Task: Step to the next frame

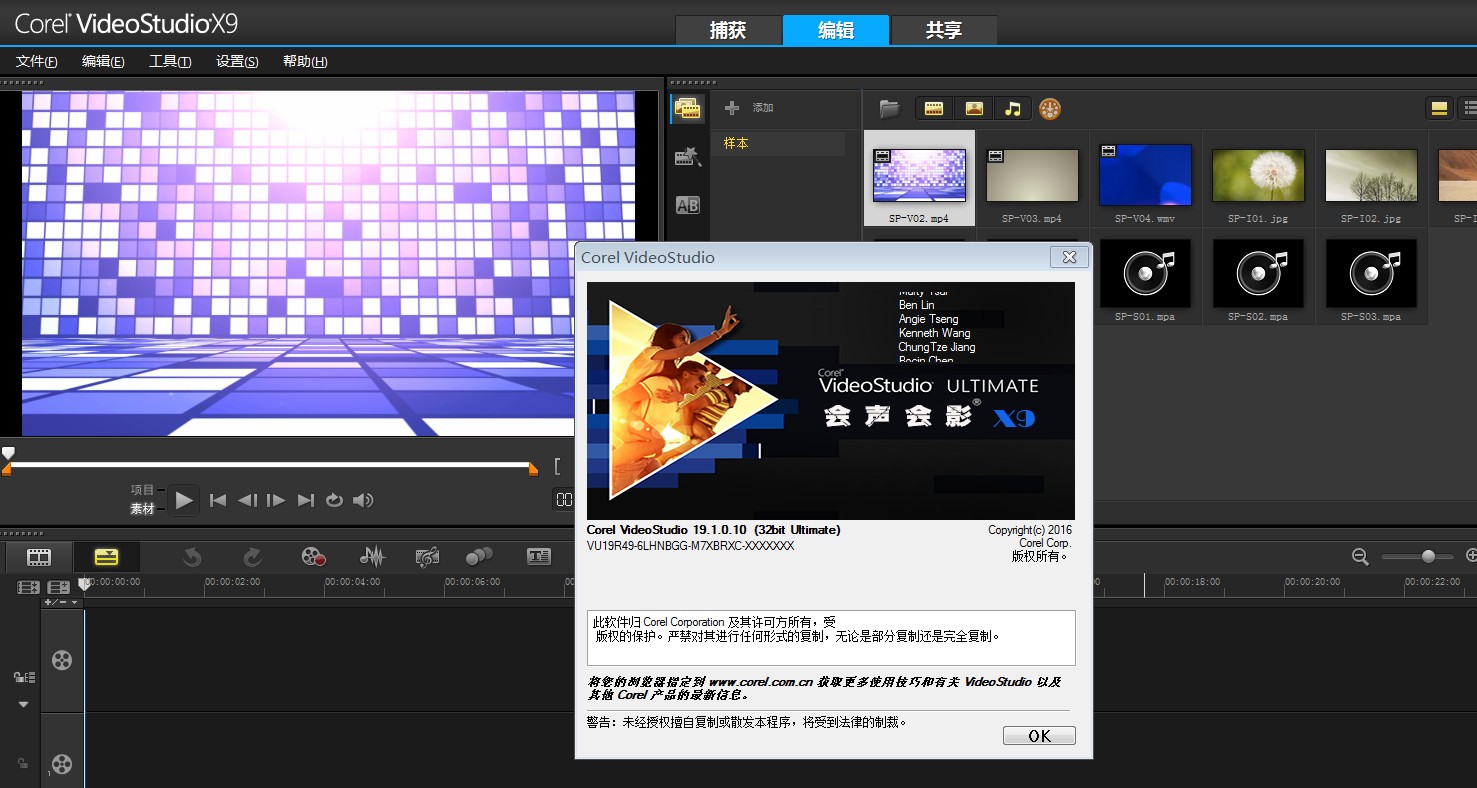Action: (276, 500)
